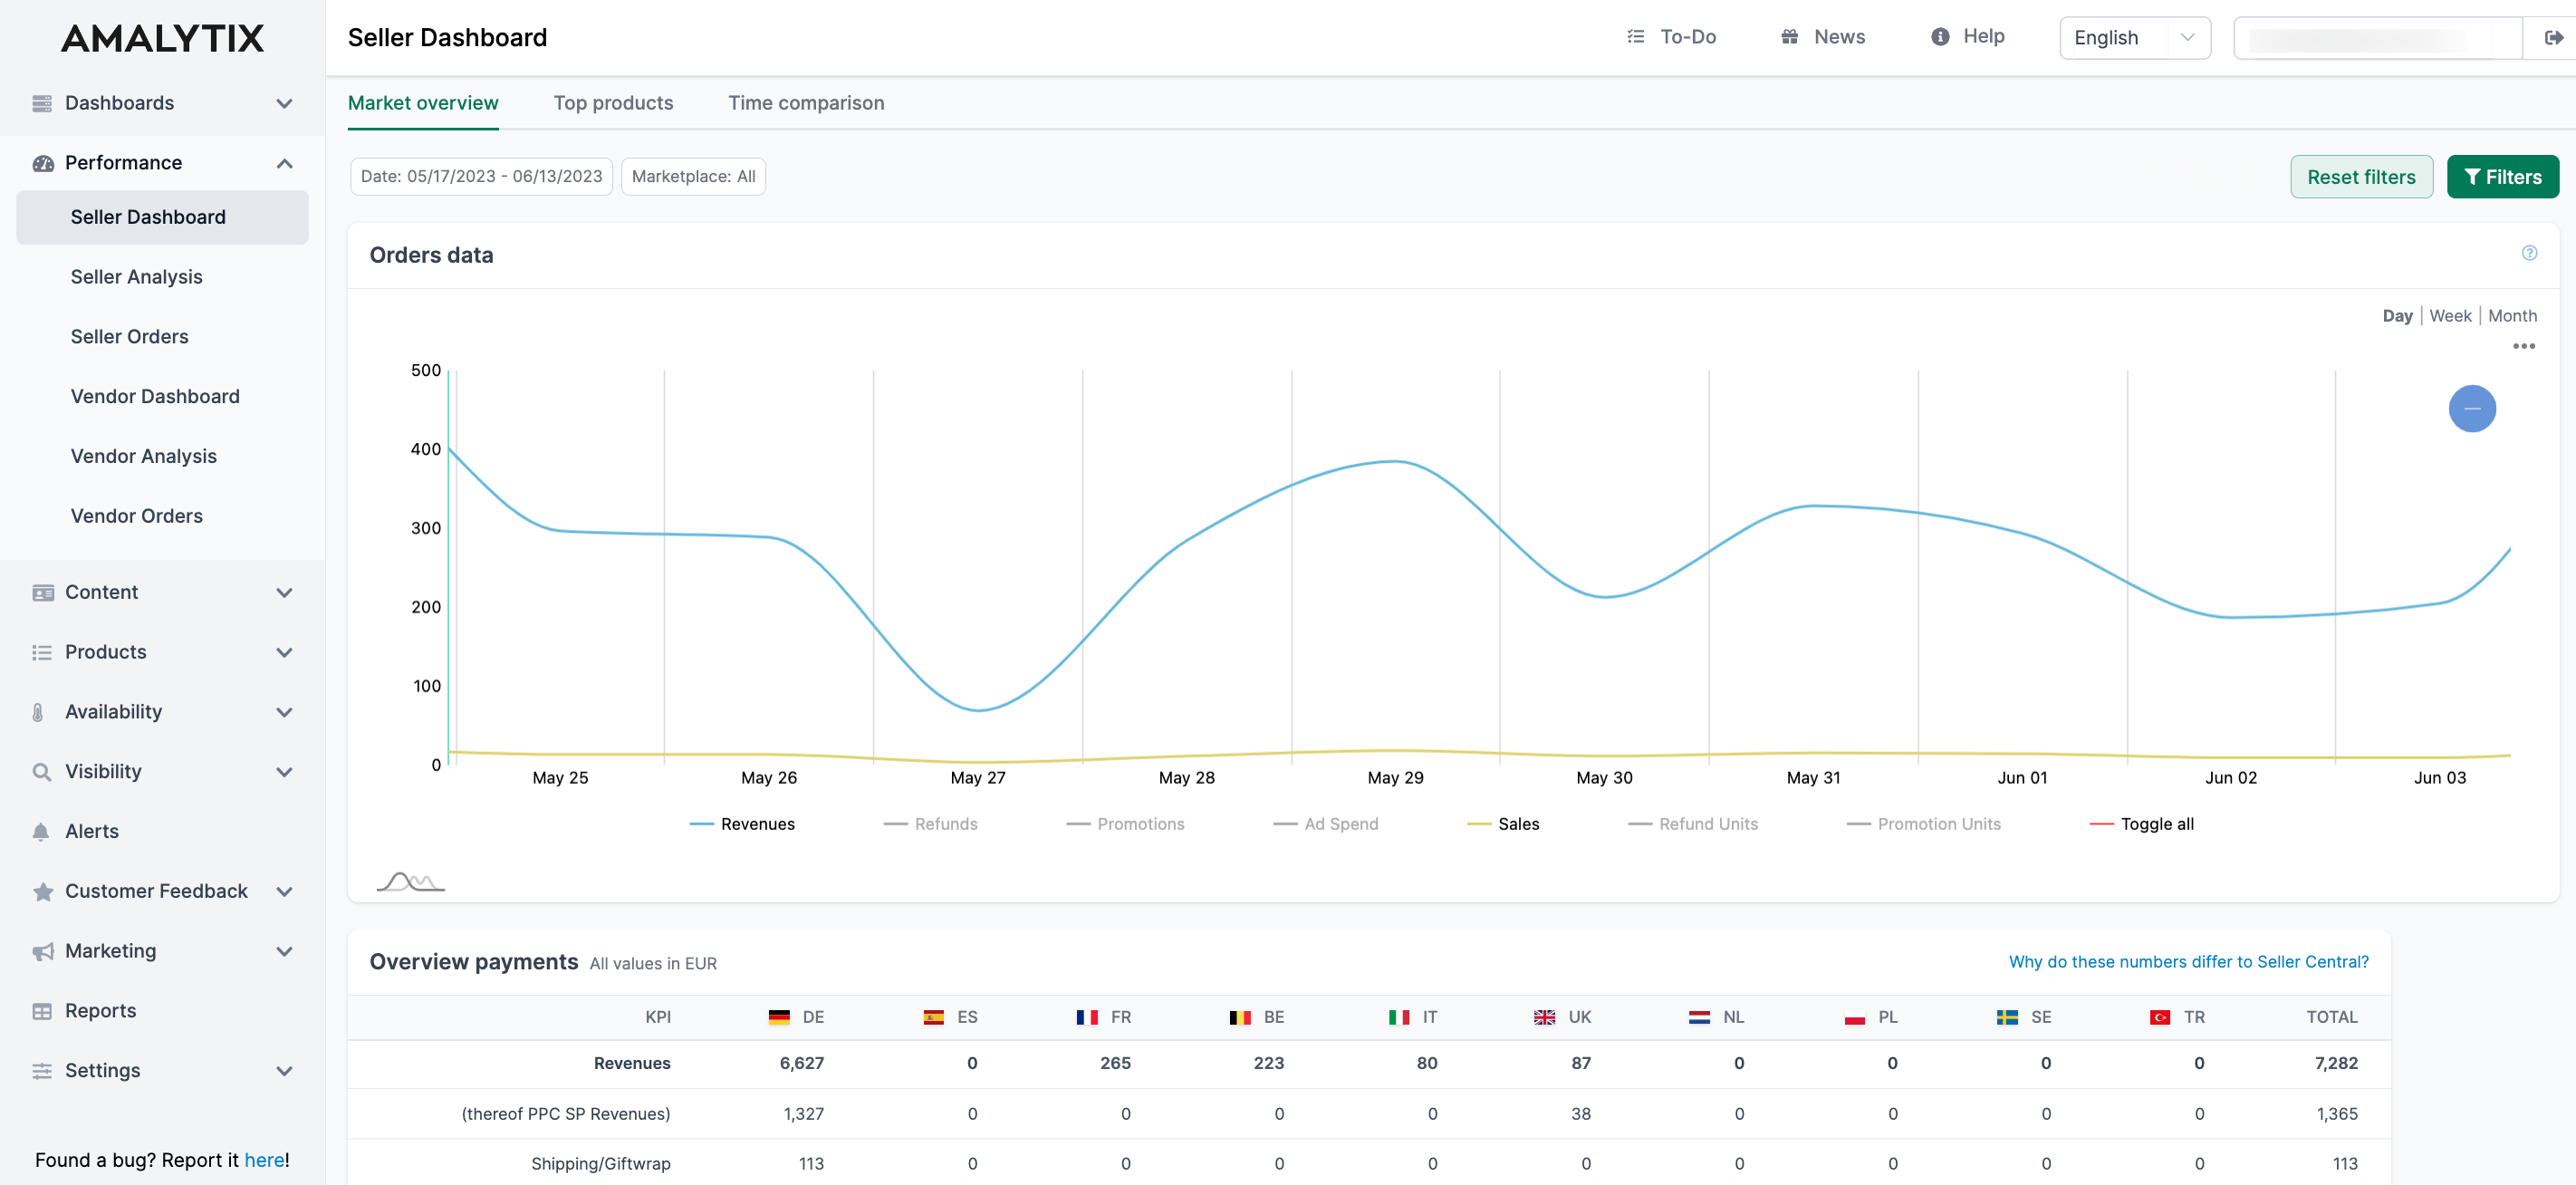Toggle the Refund Units series
The height and width of the screenshot is (1185, 2576).
point(1693,824)
